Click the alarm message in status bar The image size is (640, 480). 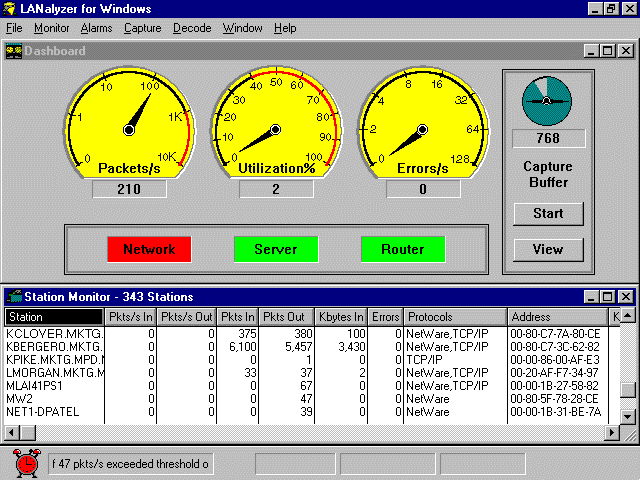[131, 464]
